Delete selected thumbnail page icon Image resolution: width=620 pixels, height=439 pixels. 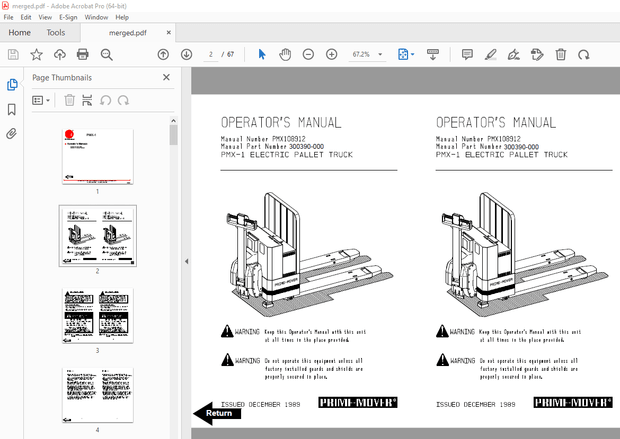69,100
